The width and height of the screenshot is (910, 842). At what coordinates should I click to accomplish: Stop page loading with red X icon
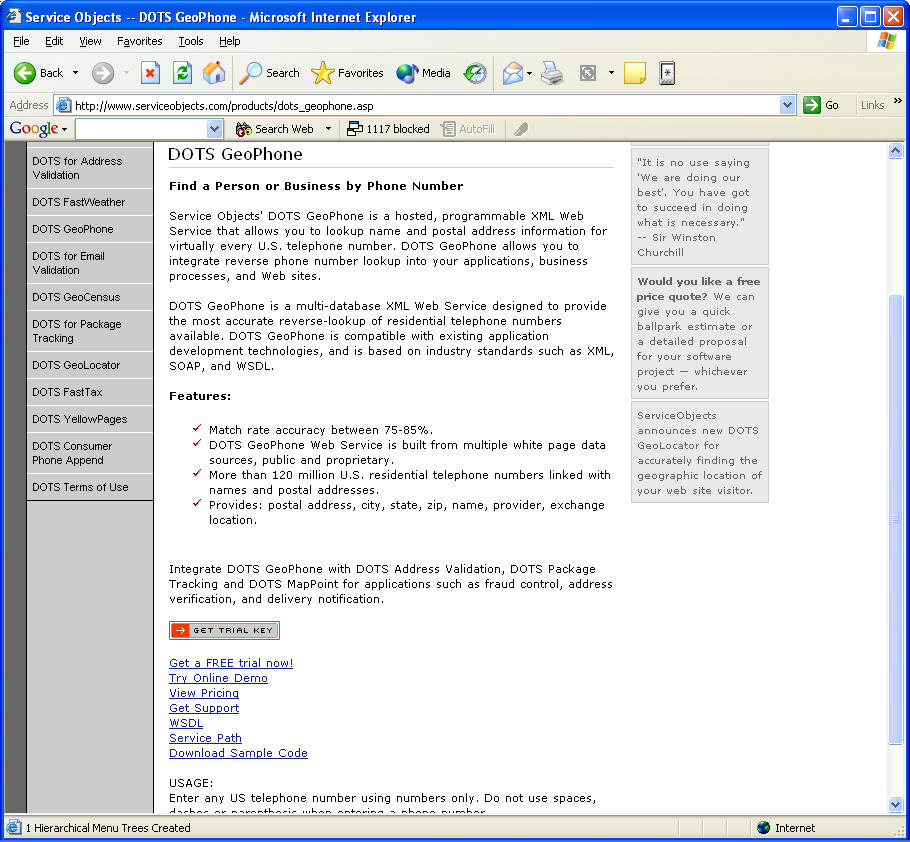tap(150, 73)
